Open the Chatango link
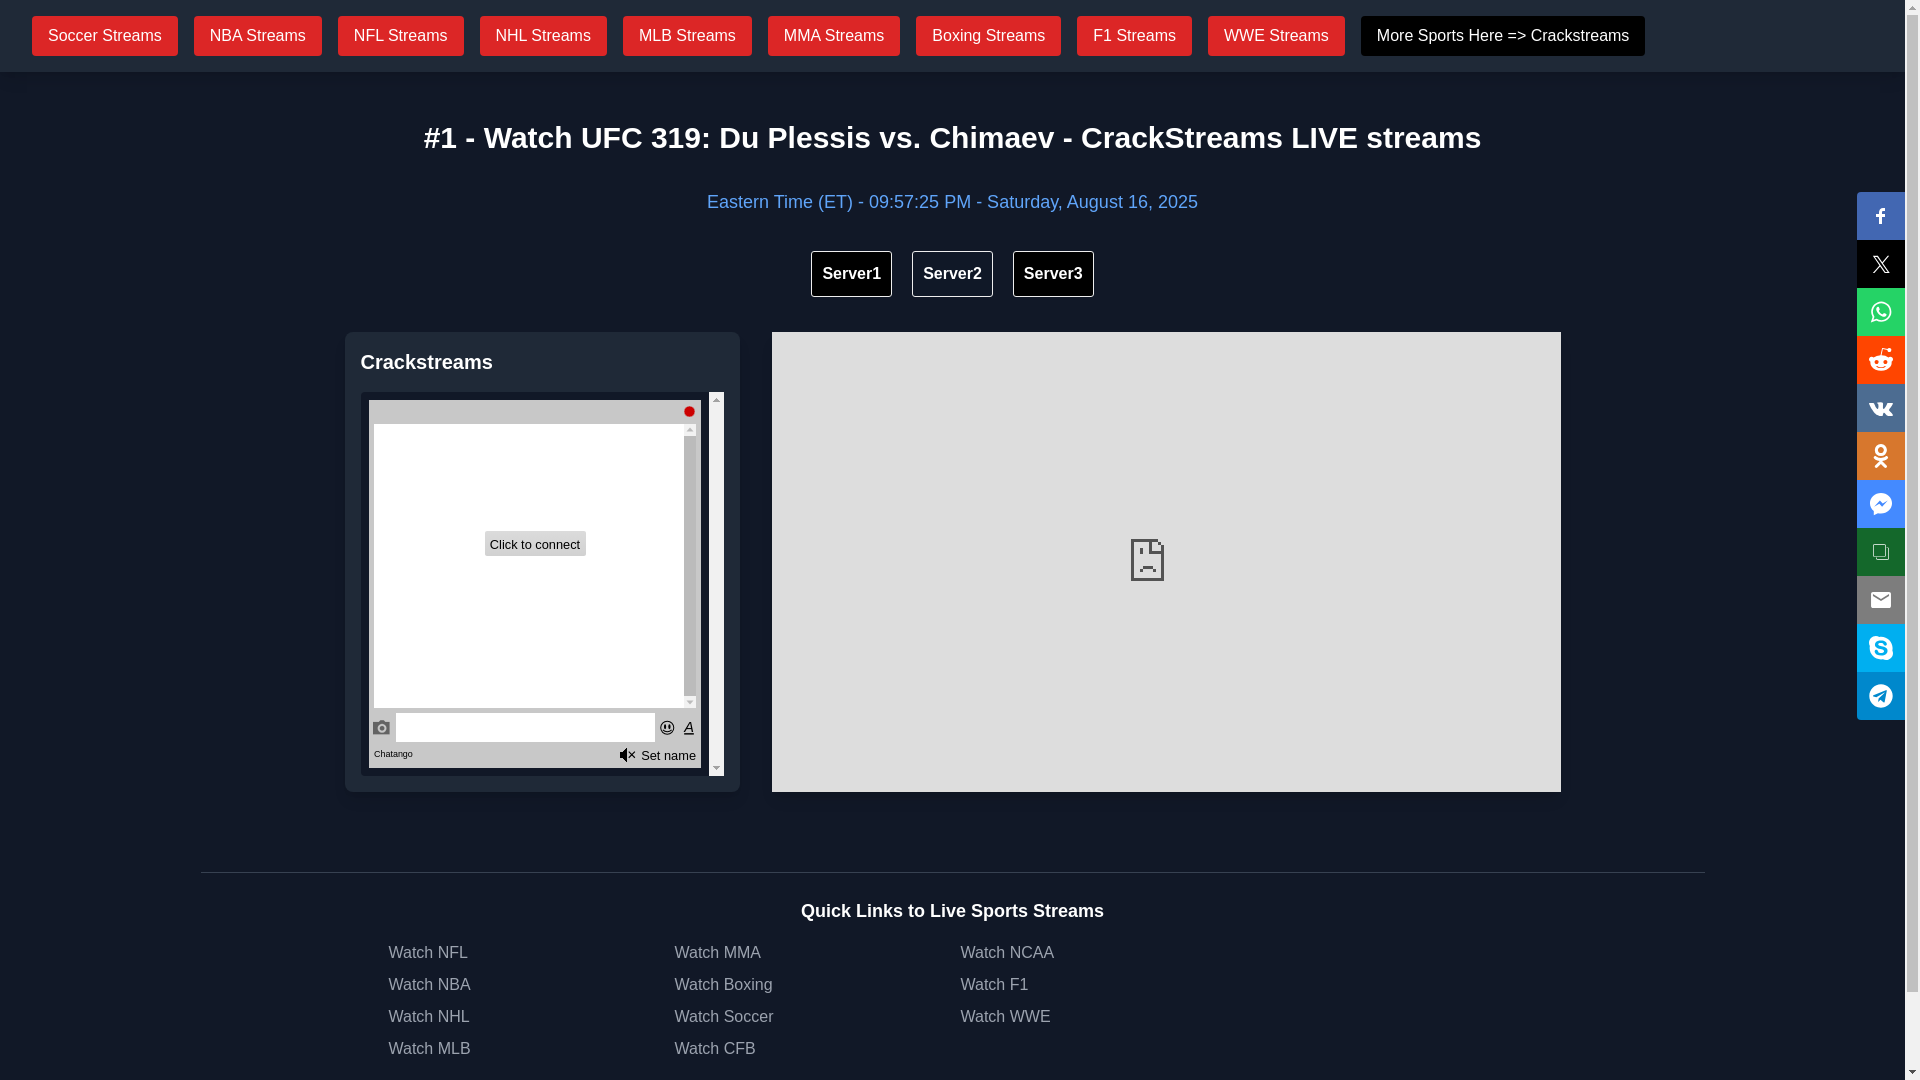This screenshot has width=1920, height=1080. (393, 754)
